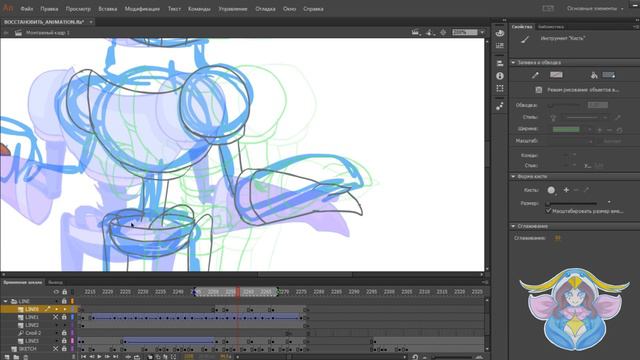Switch to the timeline Вывод tab
The width and height of the screenshot is (640, 360).
55,282
